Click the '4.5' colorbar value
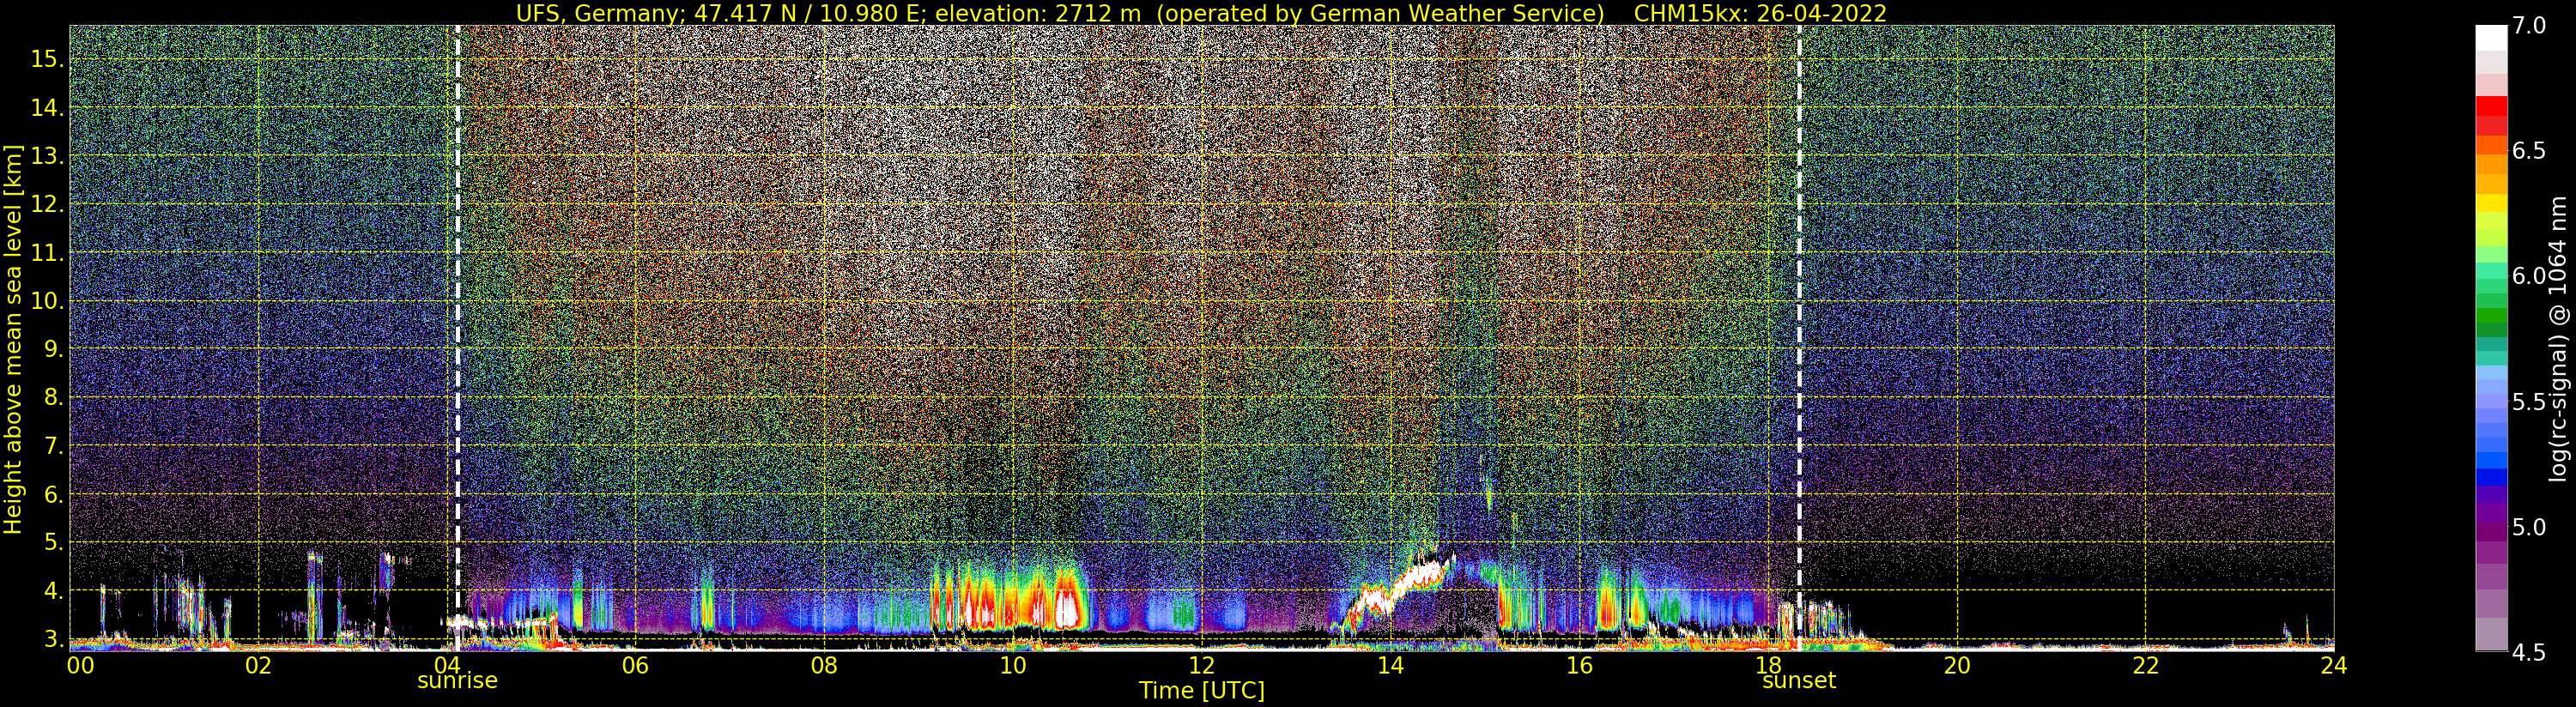 click(2528, 652)
